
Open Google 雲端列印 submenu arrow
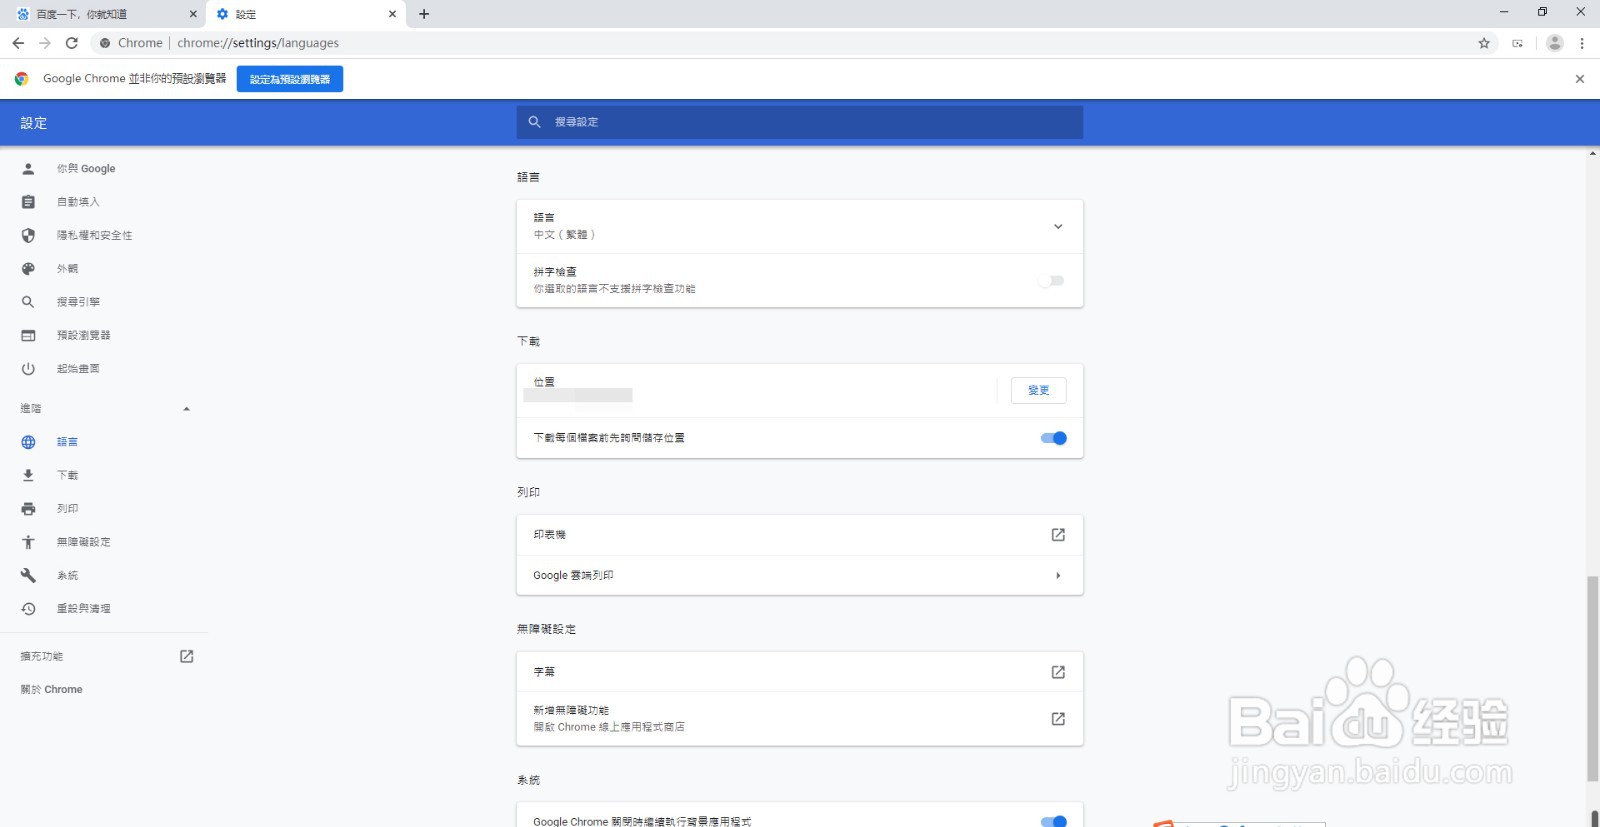1058,576
